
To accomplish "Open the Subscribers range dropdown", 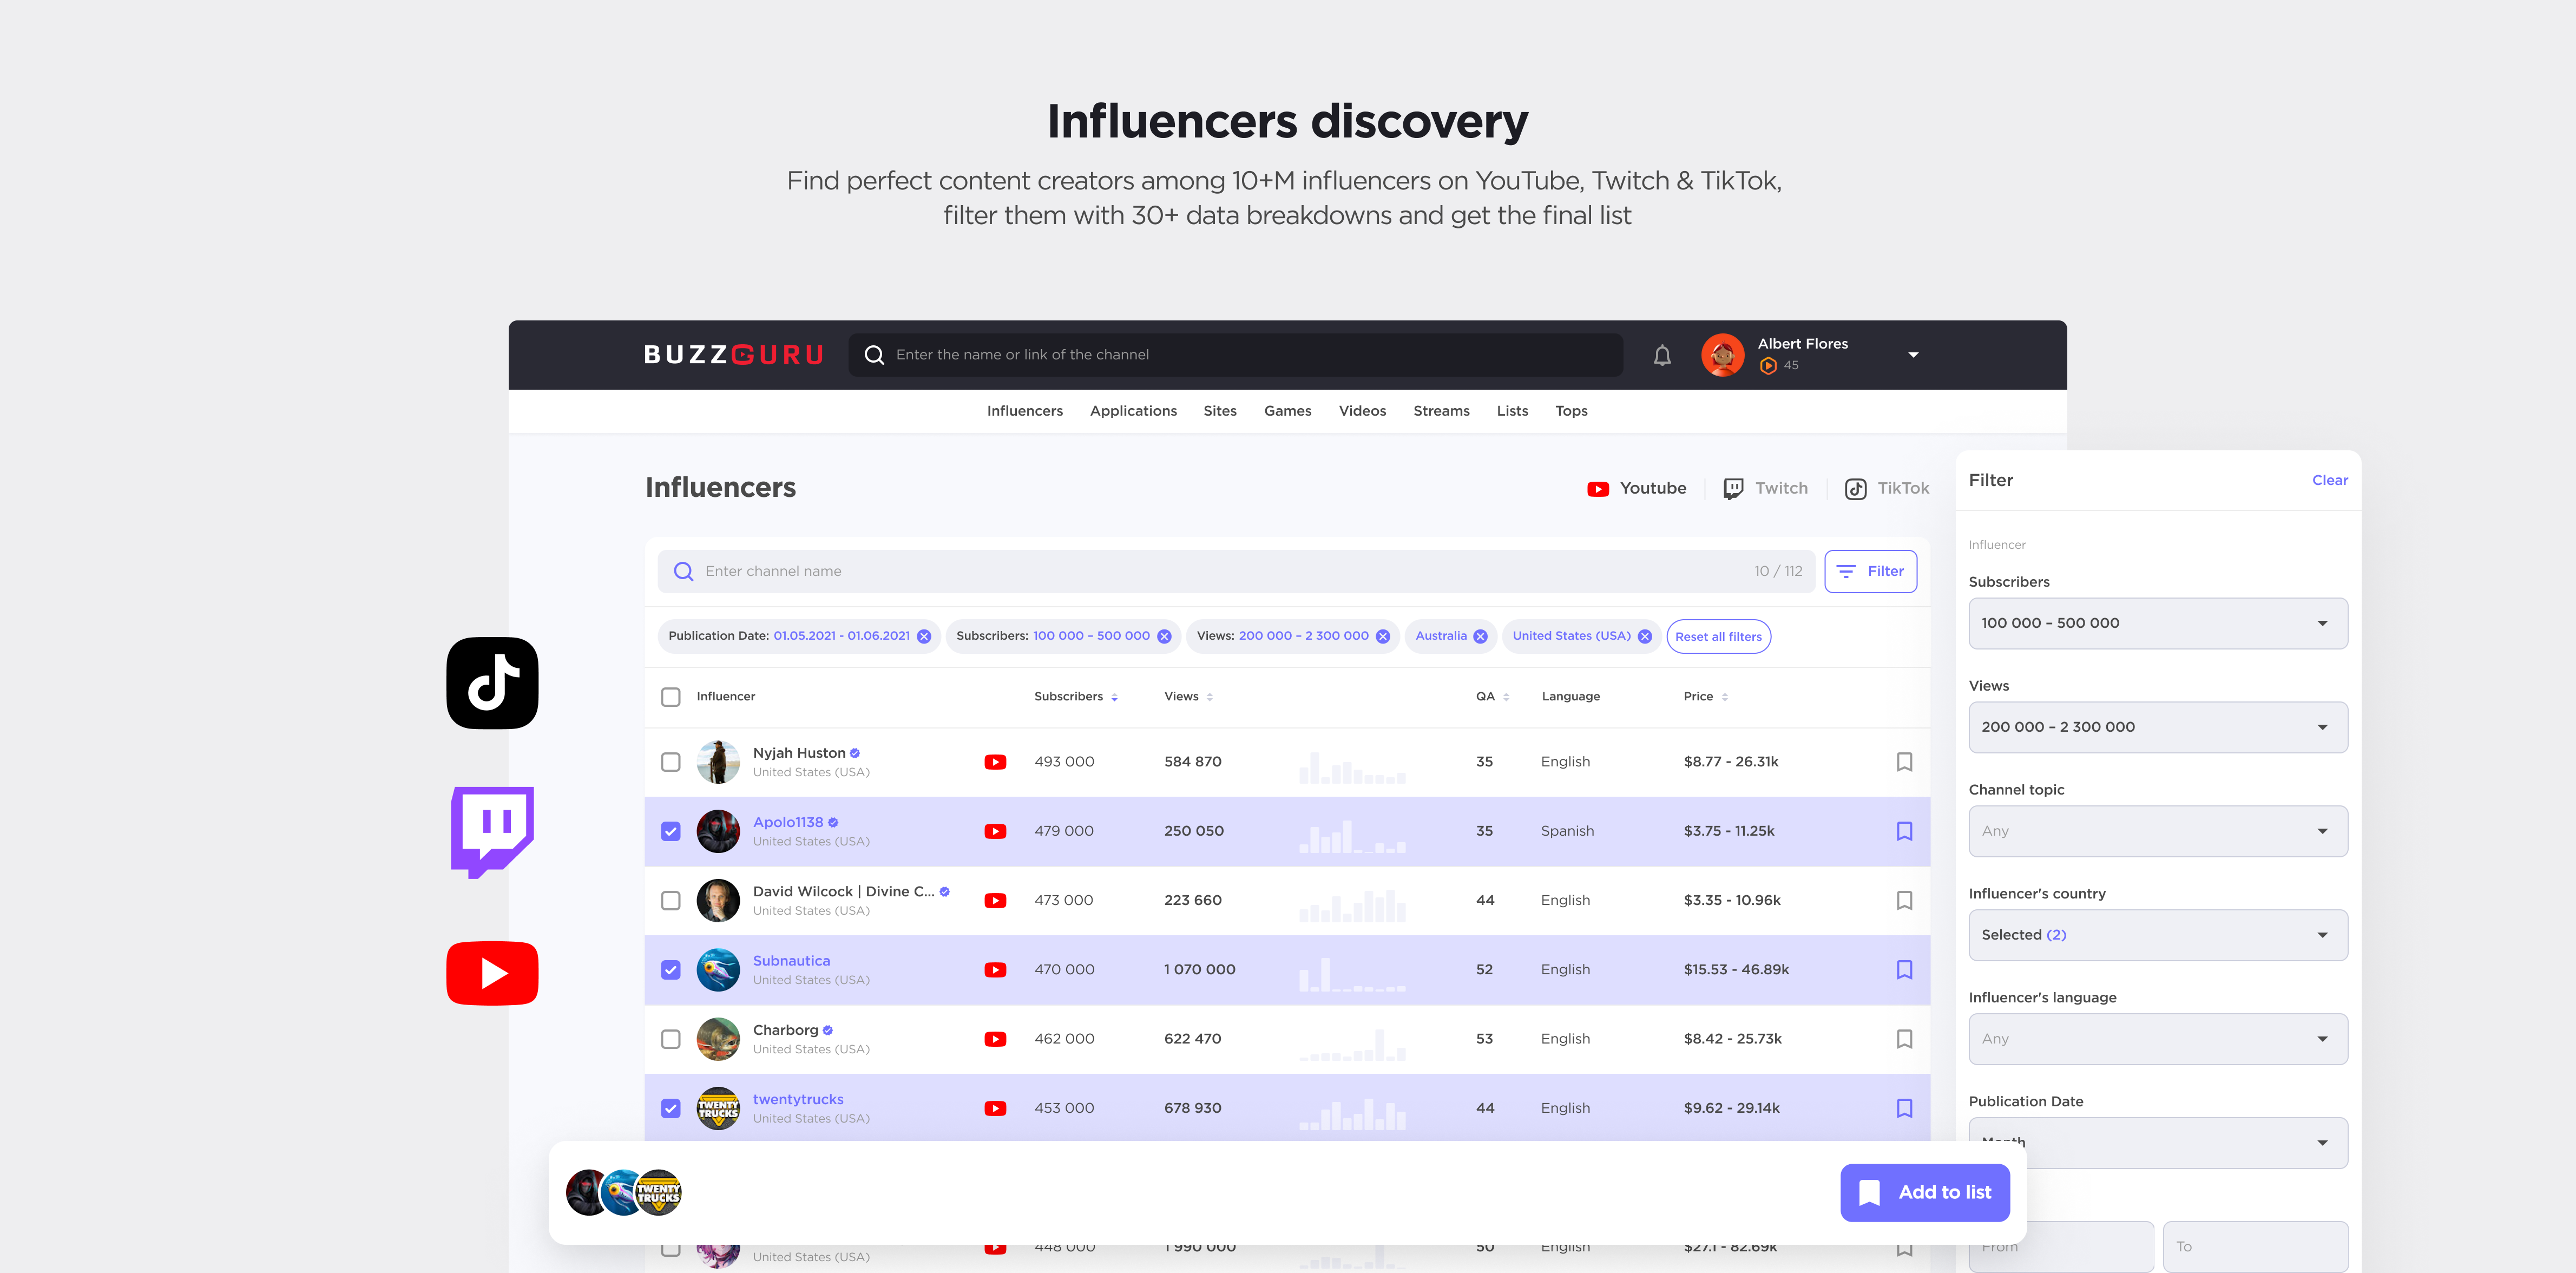I will point(2157,623).
